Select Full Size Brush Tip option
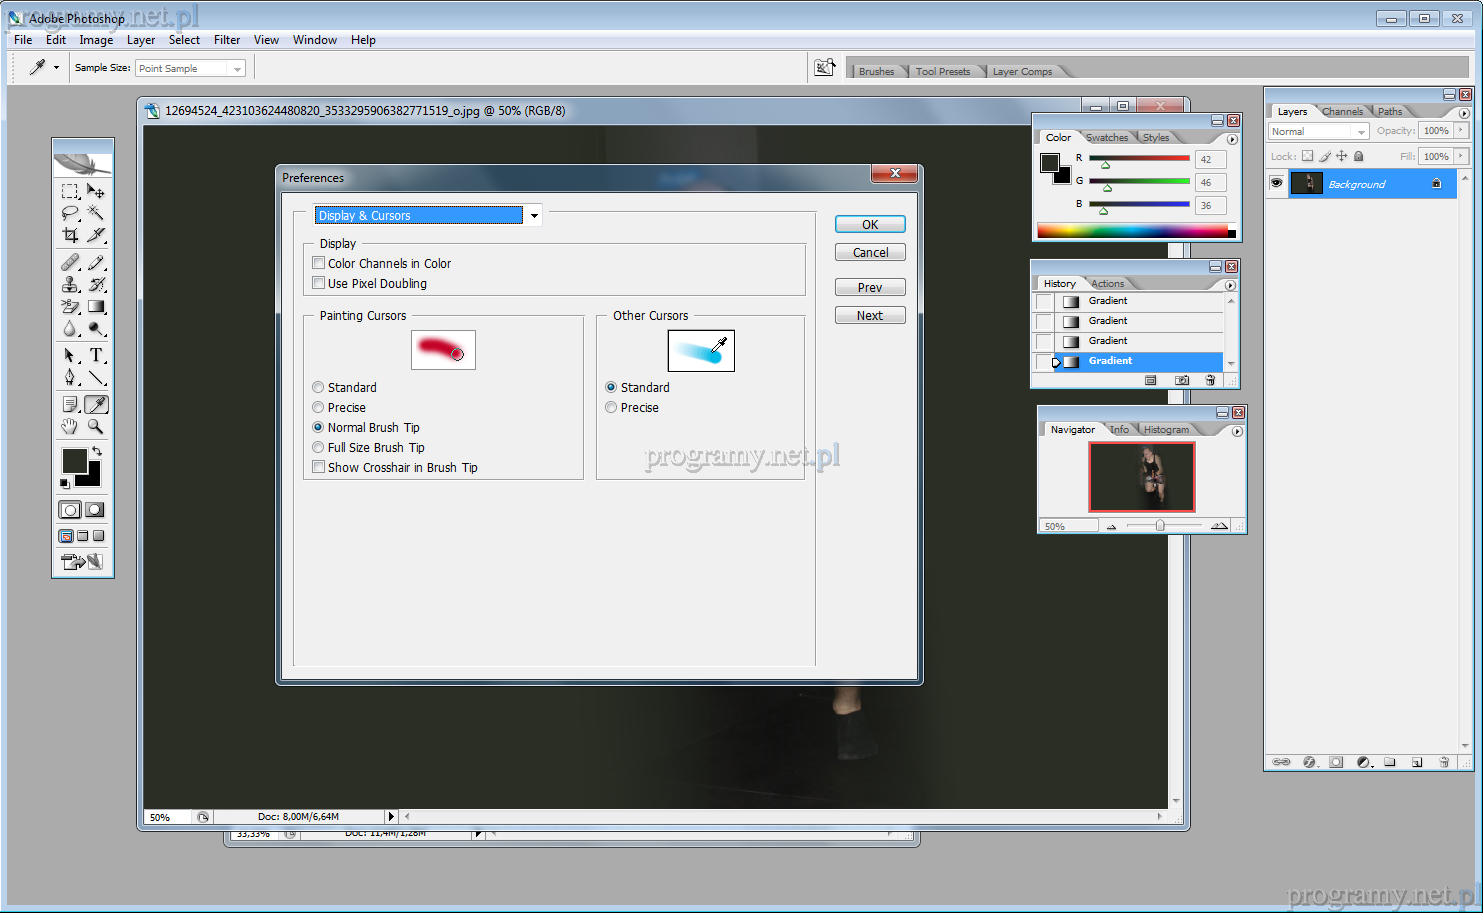1483x913 pixels. pos(318,447)
